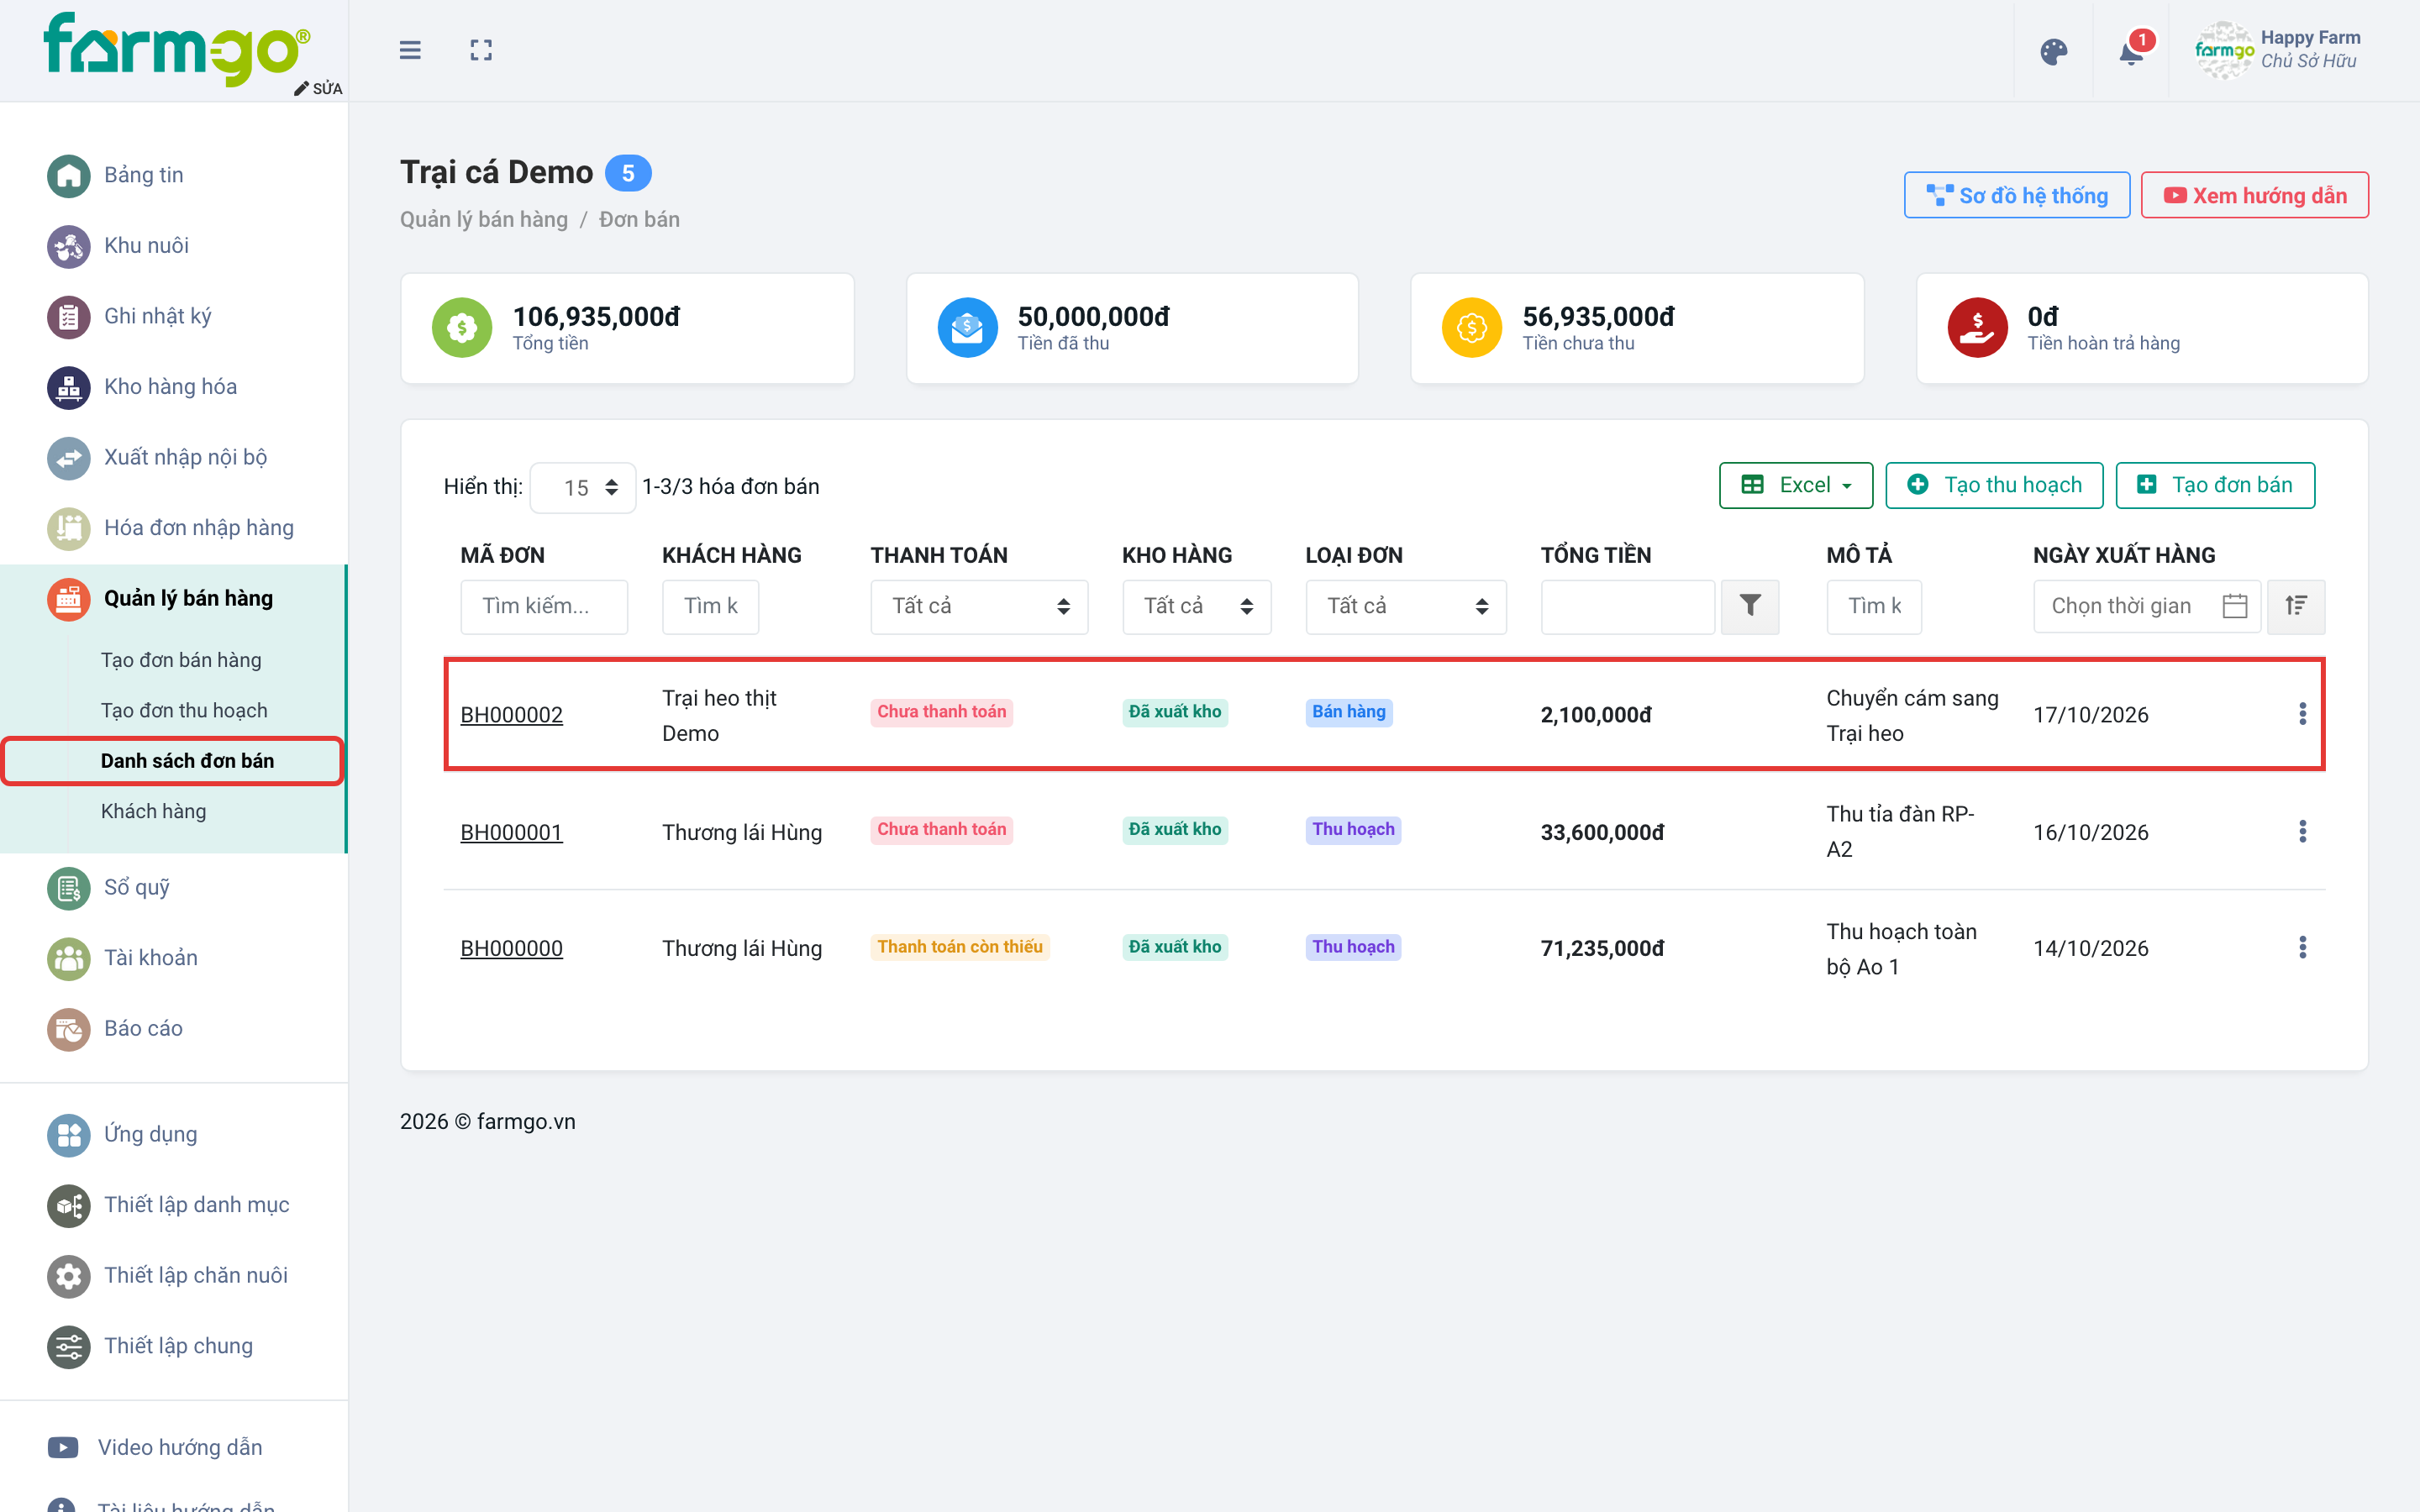Click the Báo cáo sidebar icon
2420x1512 pixels.
(x=69, y=1029)
